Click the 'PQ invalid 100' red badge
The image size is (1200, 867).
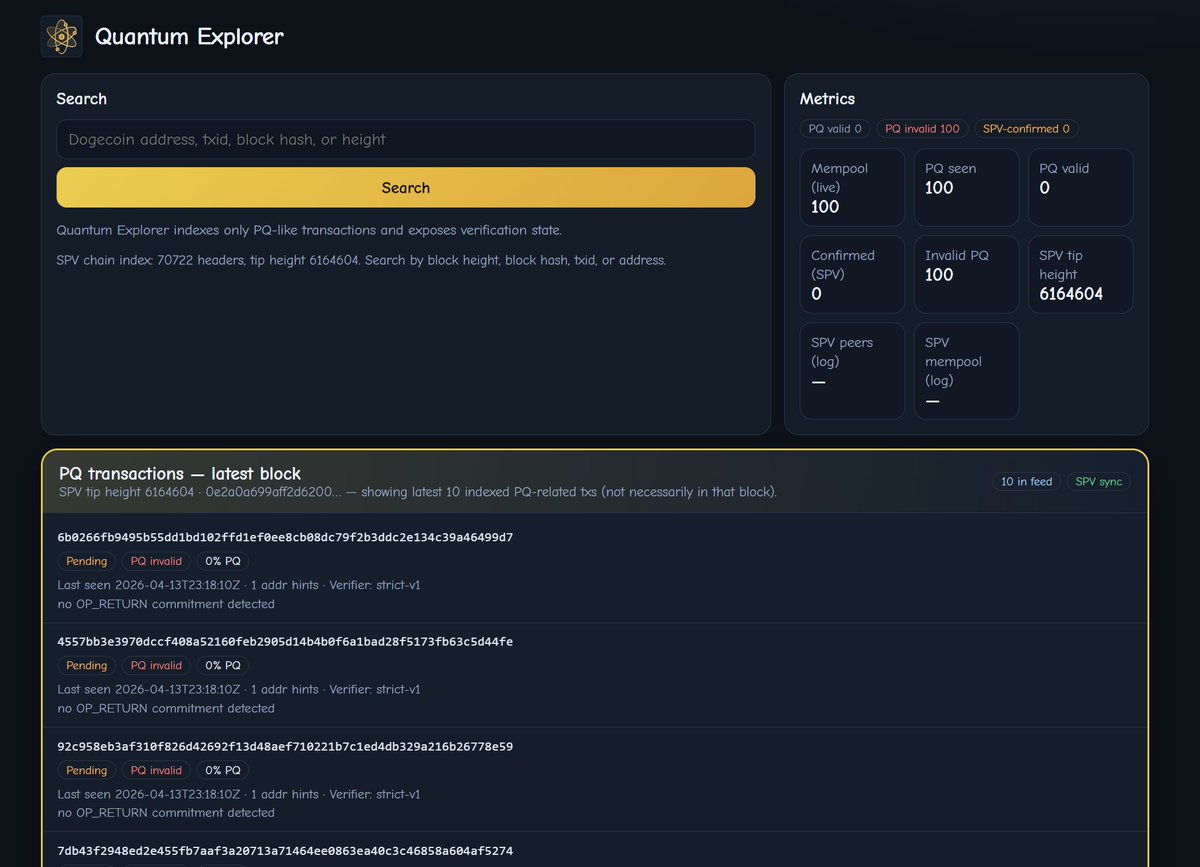coord(921,129)
